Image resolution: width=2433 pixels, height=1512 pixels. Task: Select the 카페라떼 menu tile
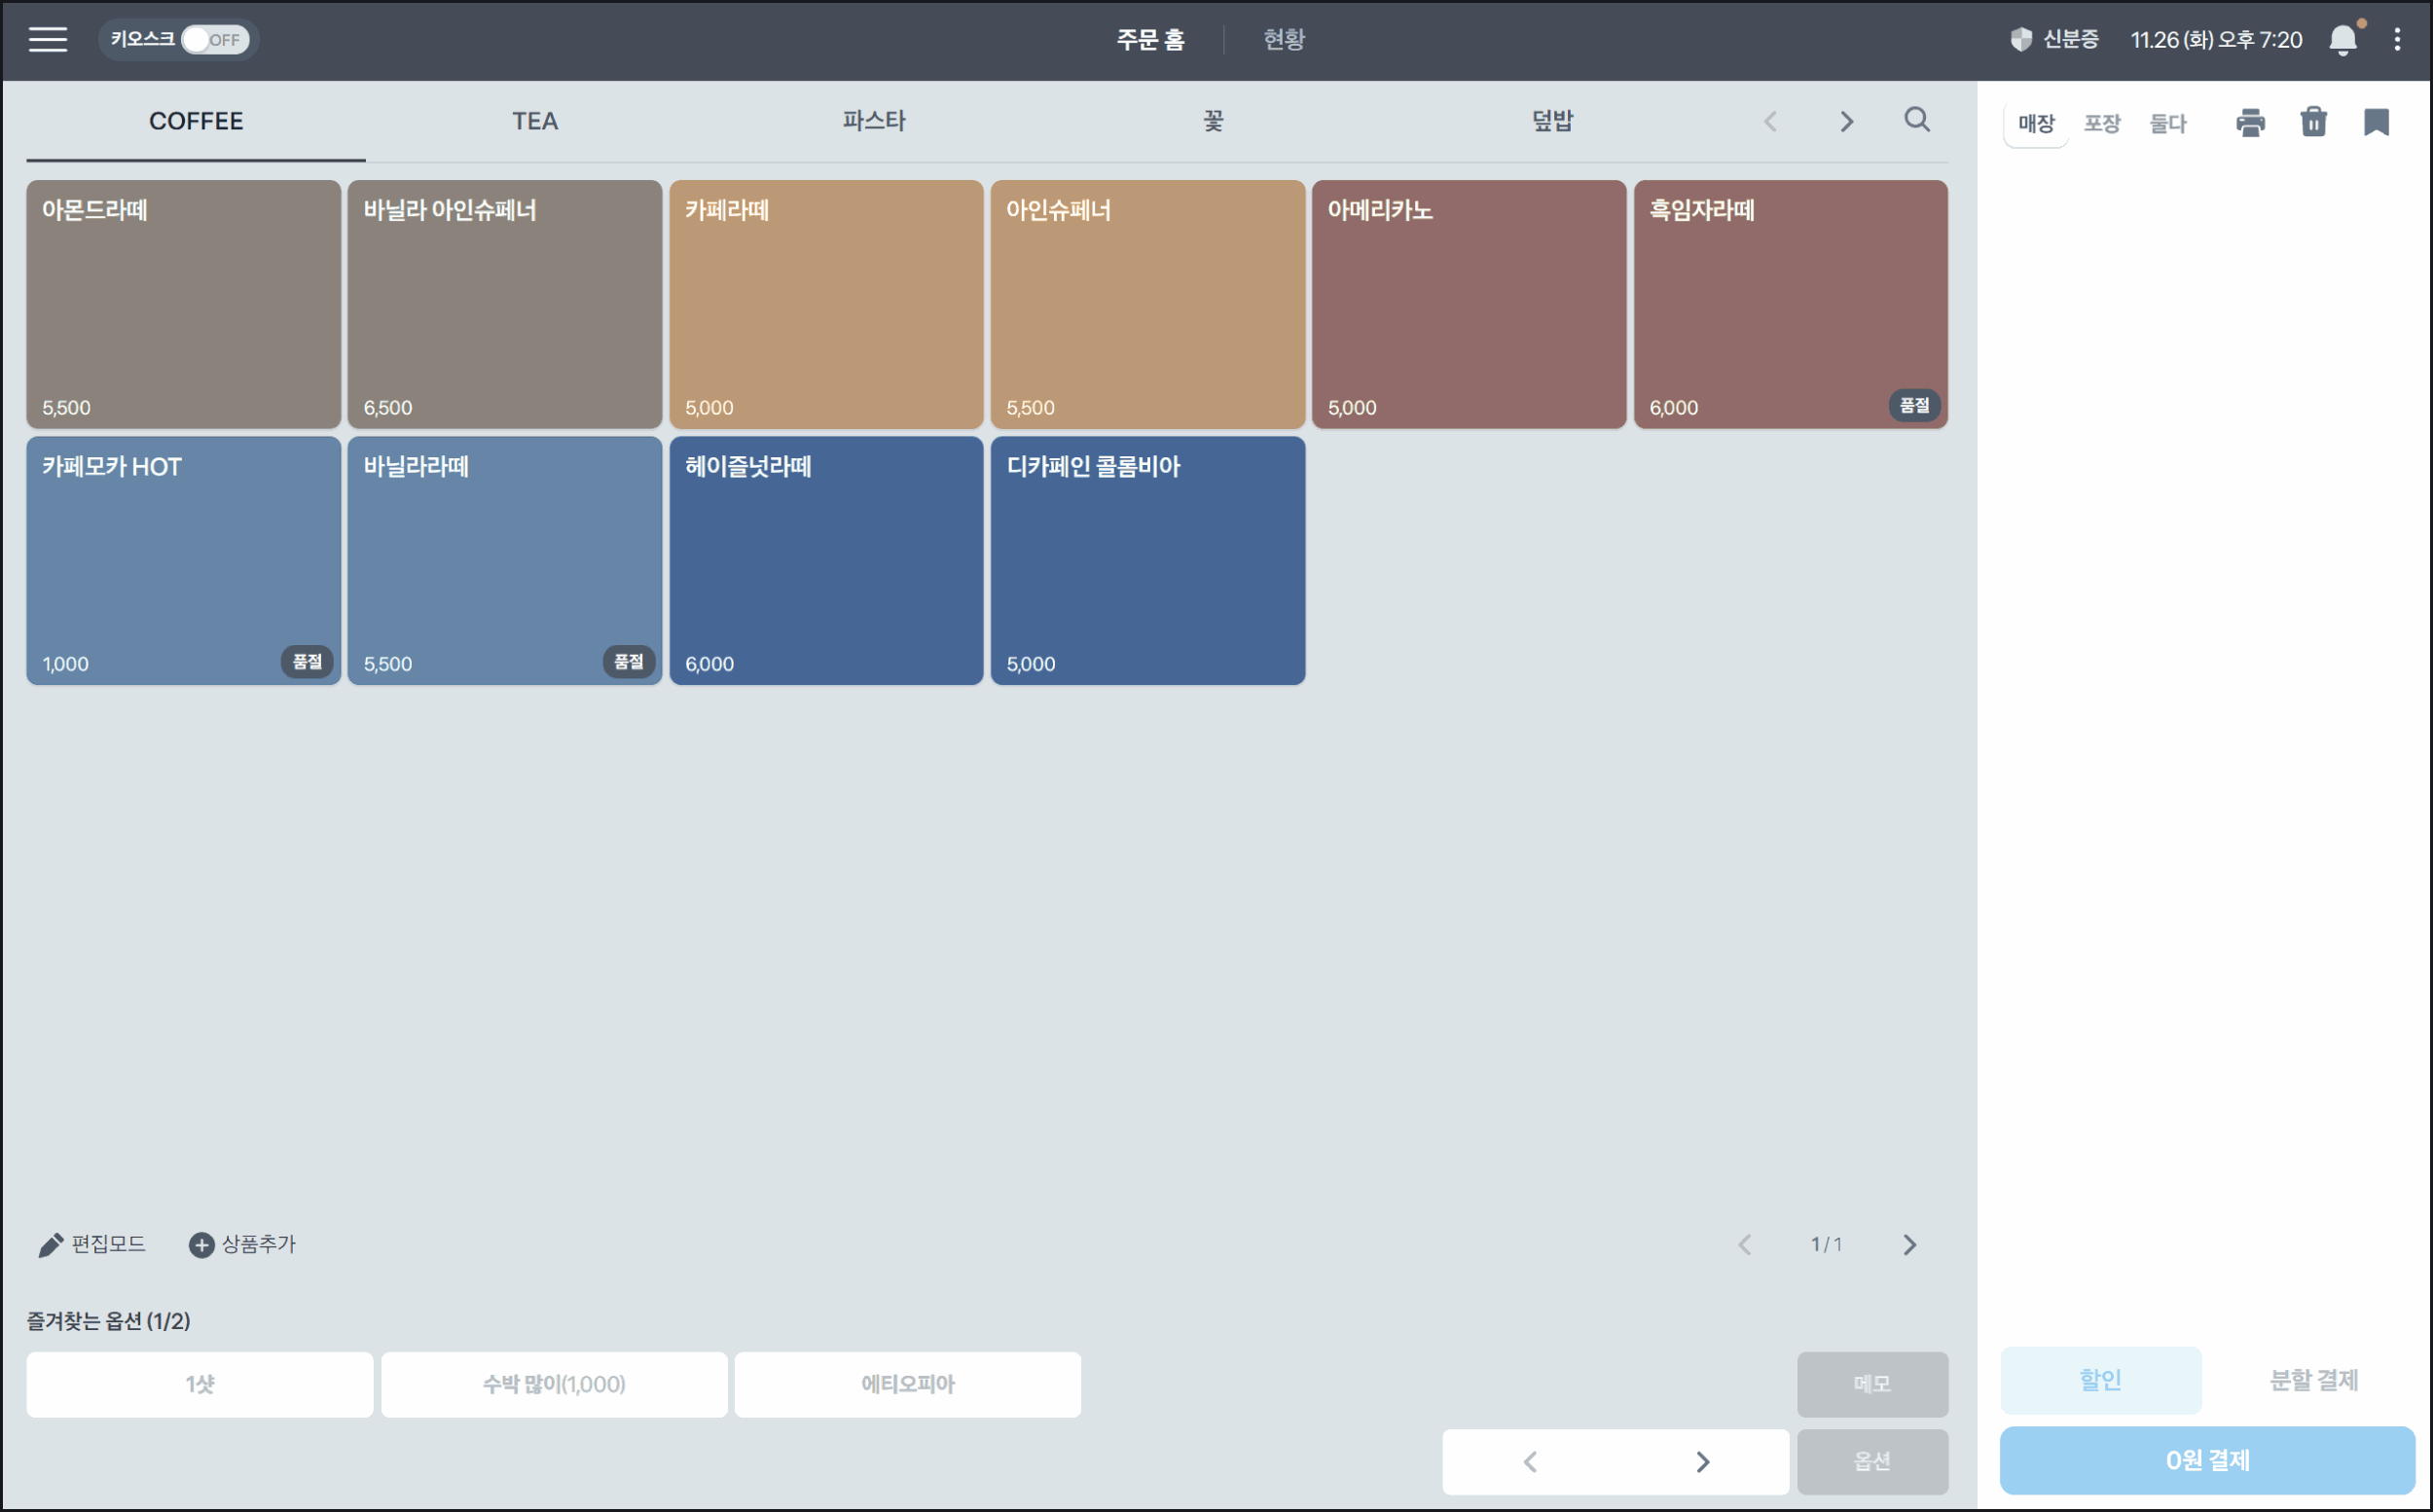pyautogui.click(x=826, y=304)
